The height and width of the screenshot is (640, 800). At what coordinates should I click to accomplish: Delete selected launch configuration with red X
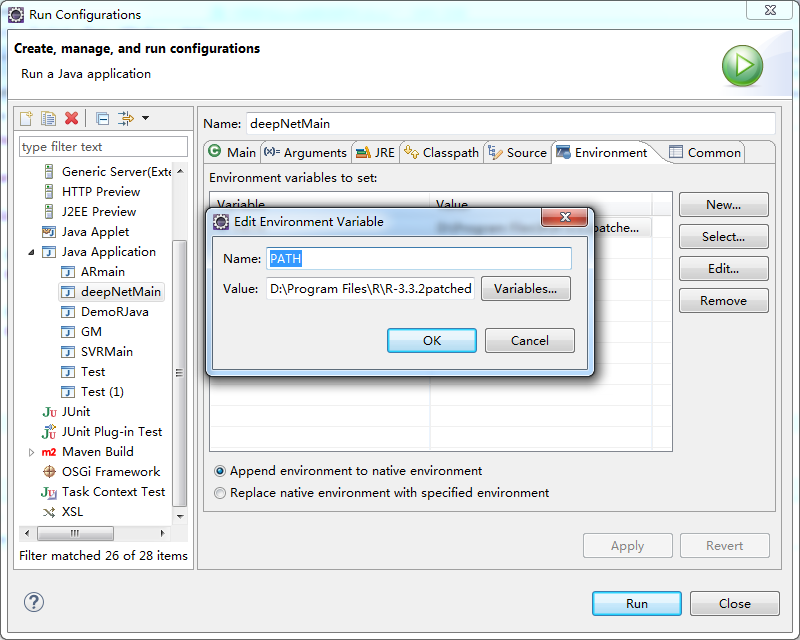pos(71,118)
